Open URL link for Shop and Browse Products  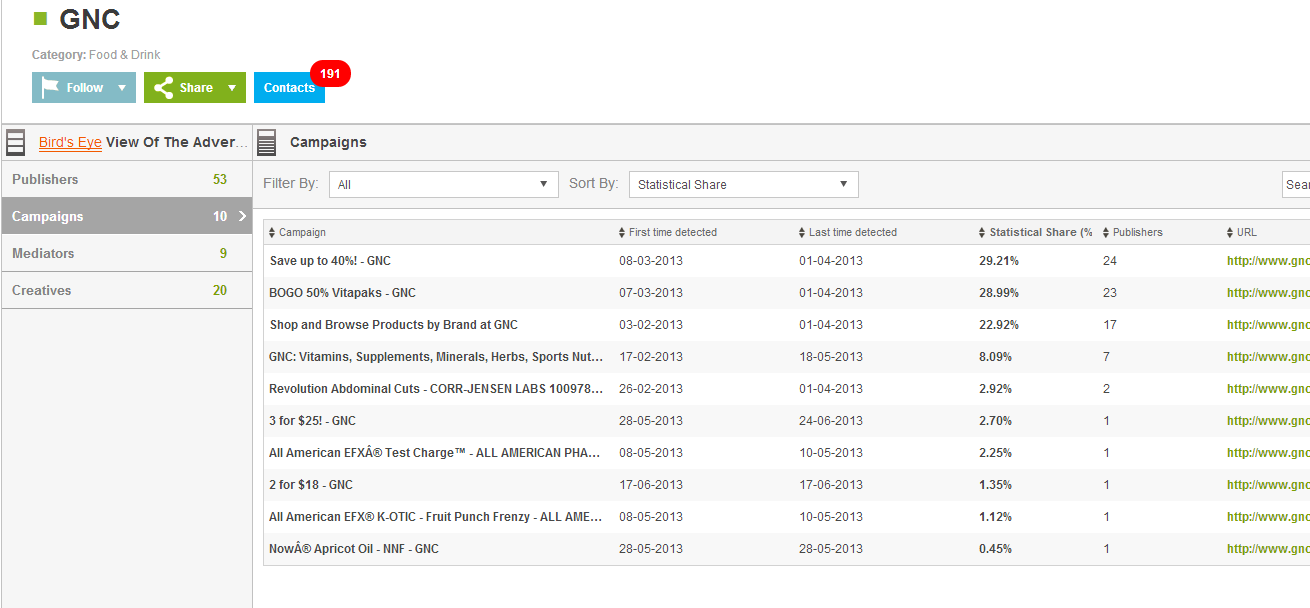(x=1268, y=325)
